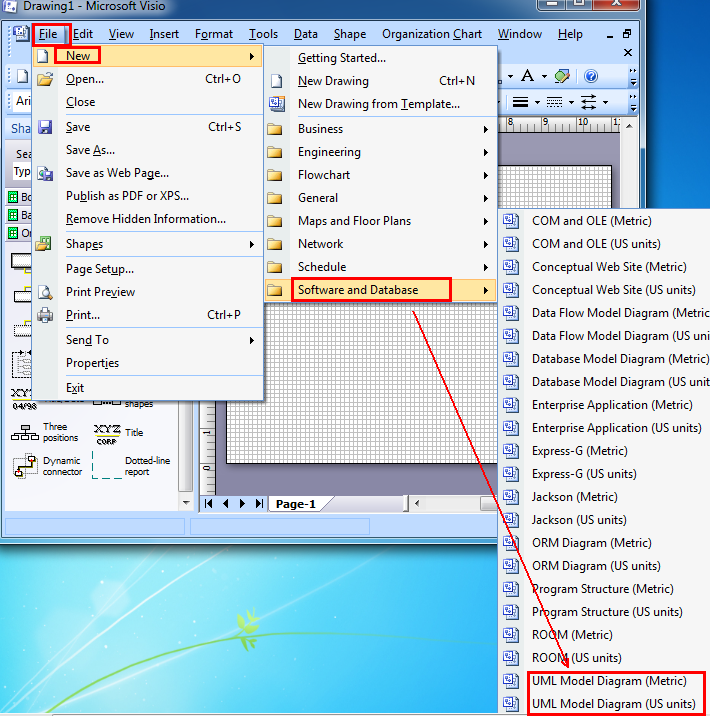Click the Dotted-line report shape icon
The image size is (710, 716).
107,465
